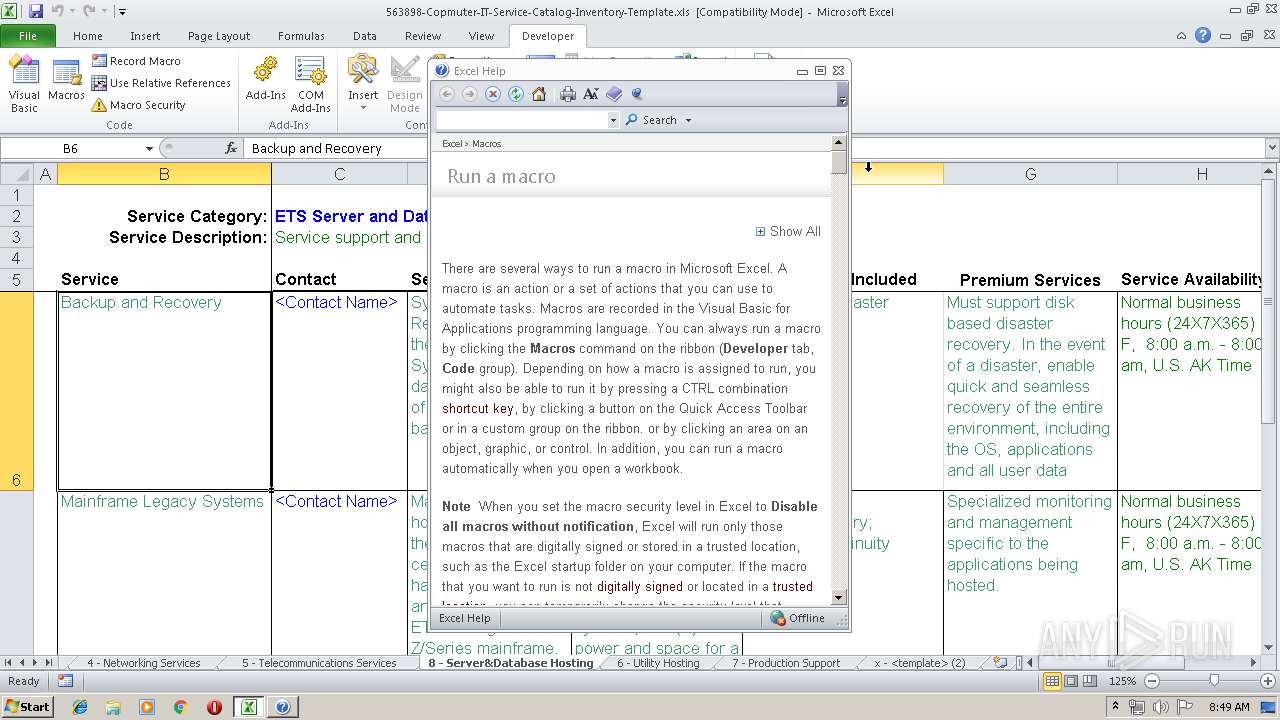Stop loading in Excel Help
The image size is (1280, 720).
click(x=492, y=94)
